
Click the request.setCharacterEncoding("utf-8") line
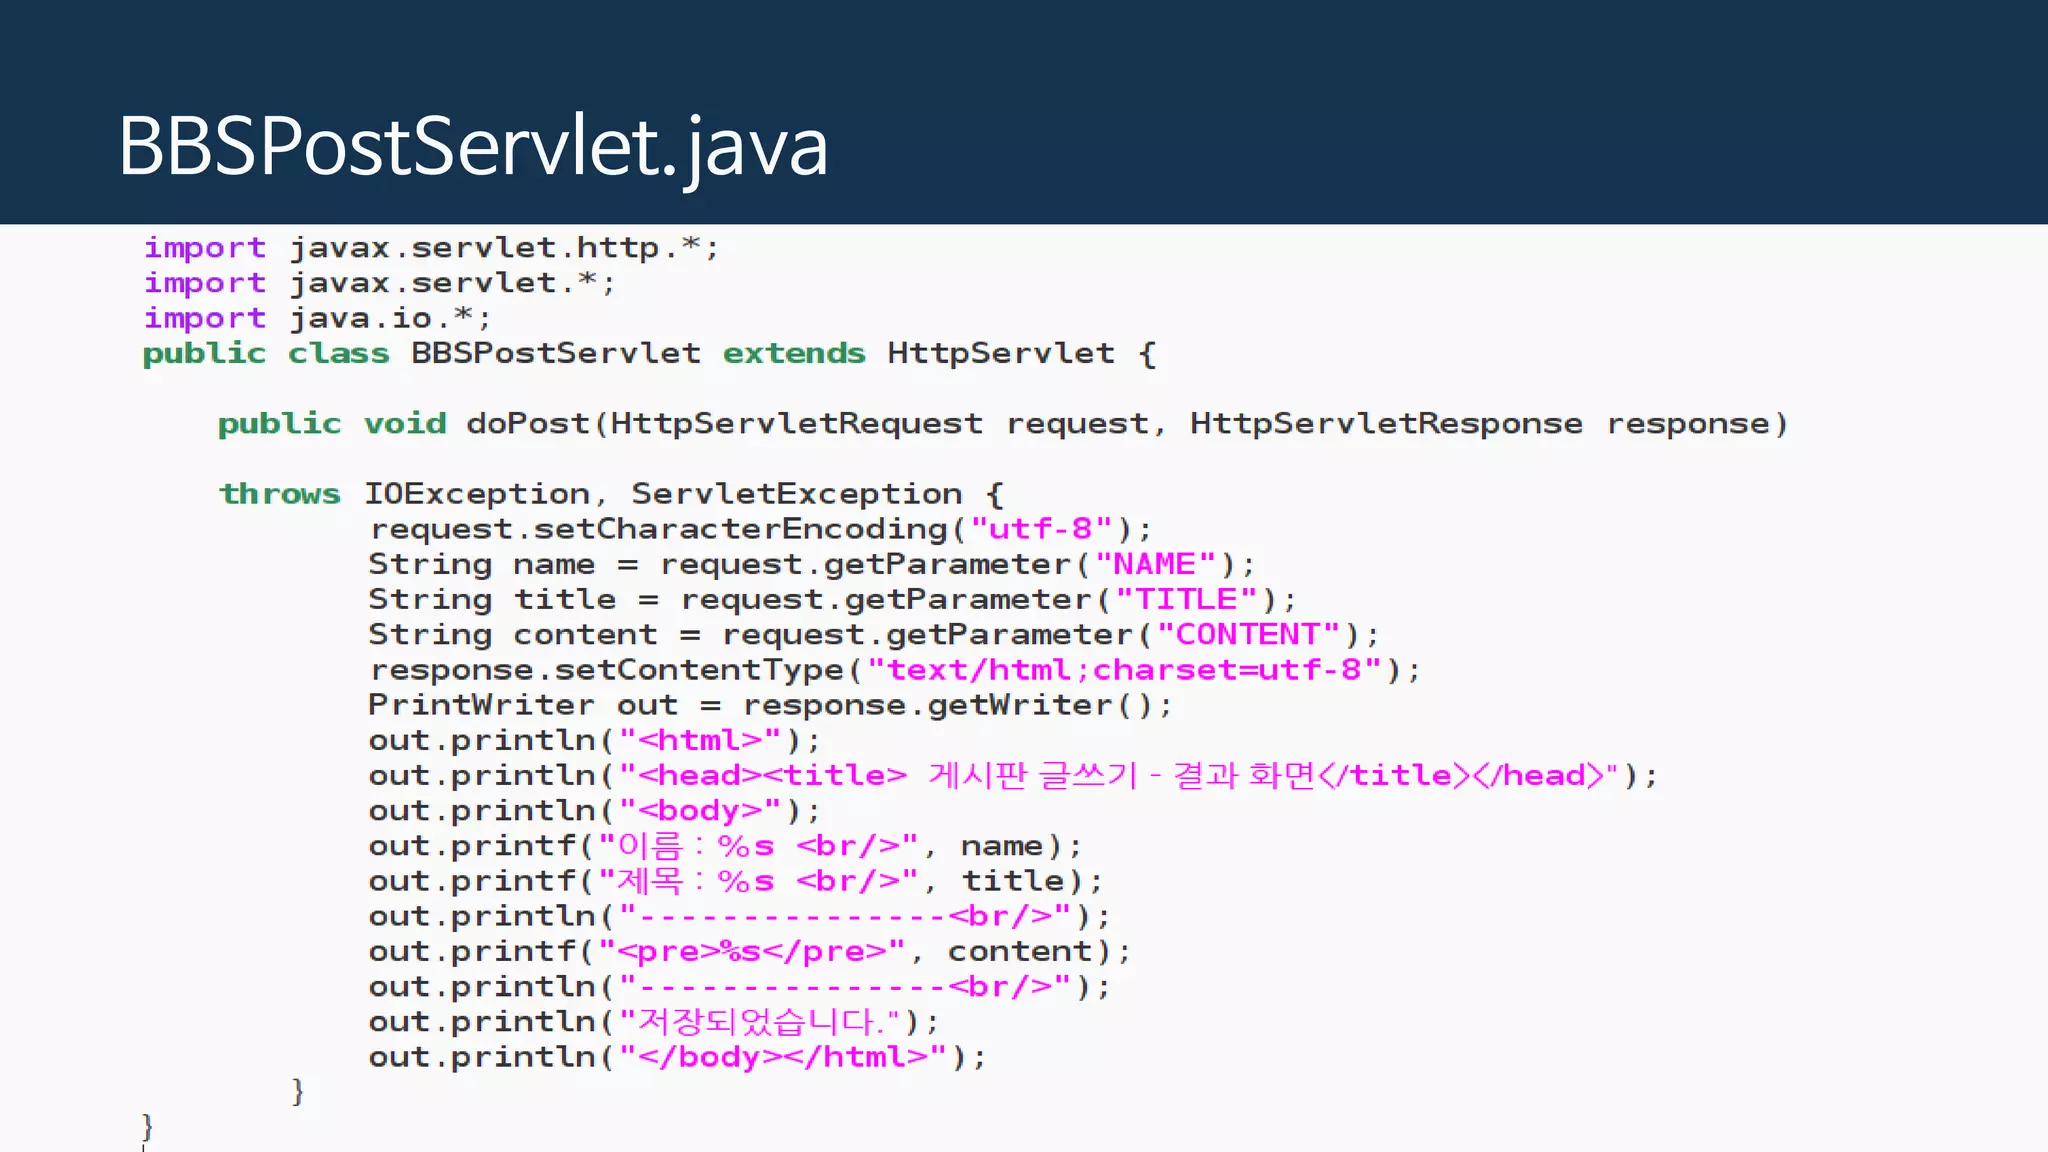760,529
